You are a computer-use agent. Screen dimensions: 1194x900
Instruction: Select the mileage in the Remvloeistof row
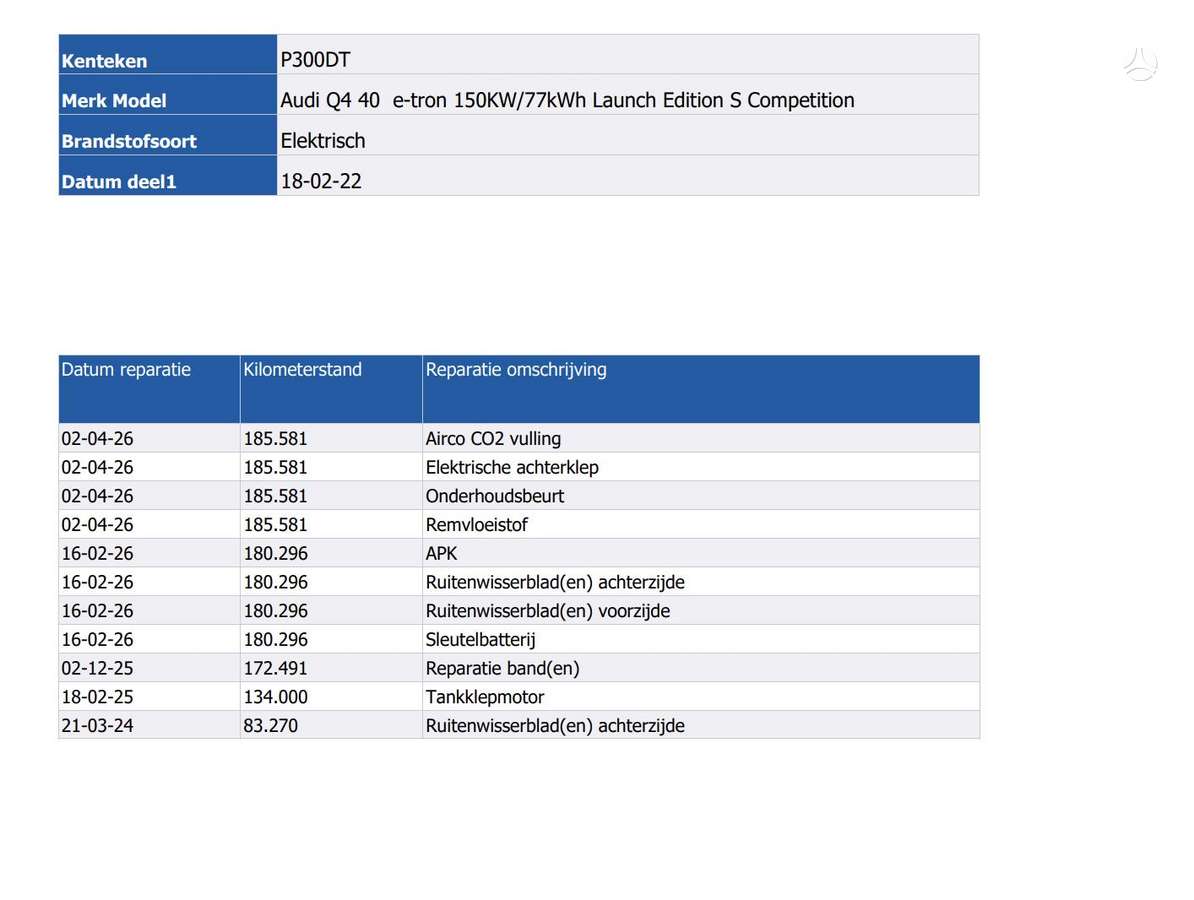click(275, 525)
